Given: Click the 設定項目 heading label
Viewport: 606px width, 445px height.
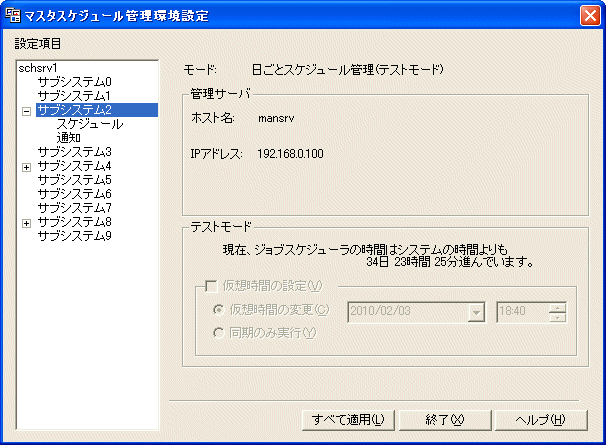Looking at the screenshot, I should pyautogui.click(x=37, y=43).
